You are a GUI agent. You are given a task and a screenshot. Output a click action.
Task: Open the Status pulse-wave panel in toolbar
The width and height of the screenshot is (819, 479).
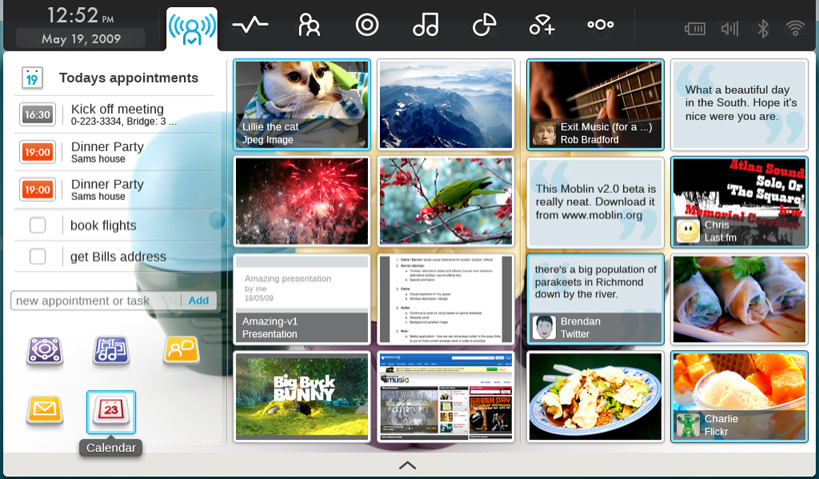pos(250,26)
